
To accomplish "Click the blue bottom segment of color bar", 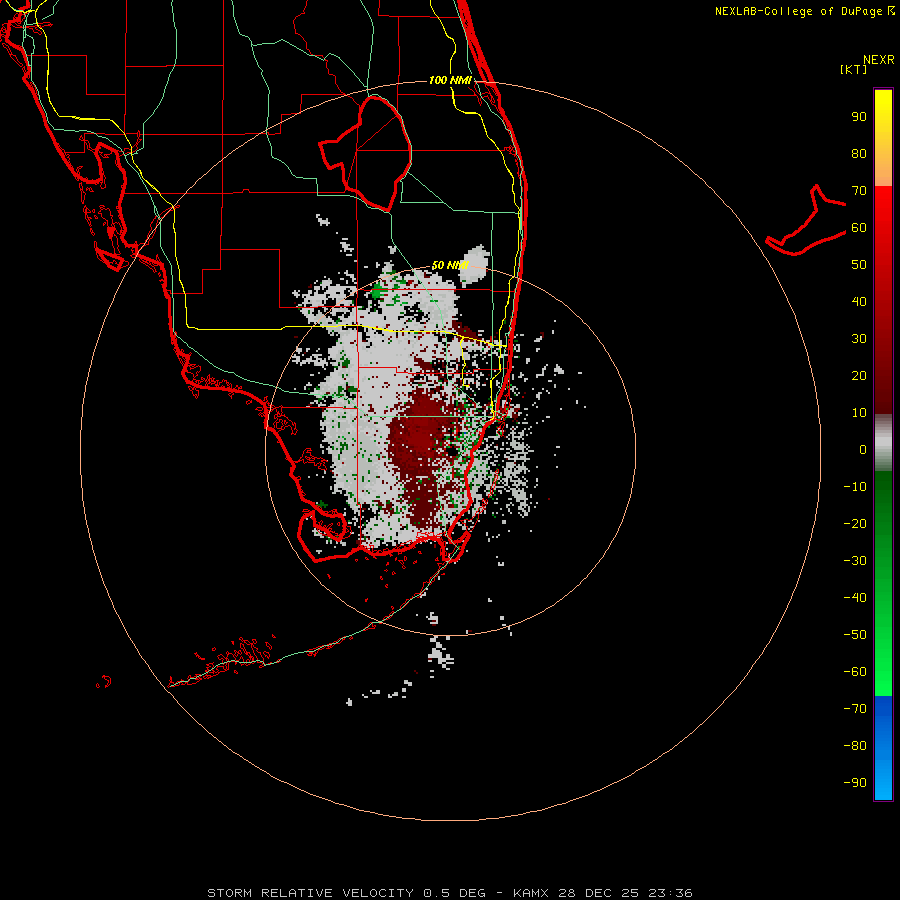I will (x=883, y=748).
